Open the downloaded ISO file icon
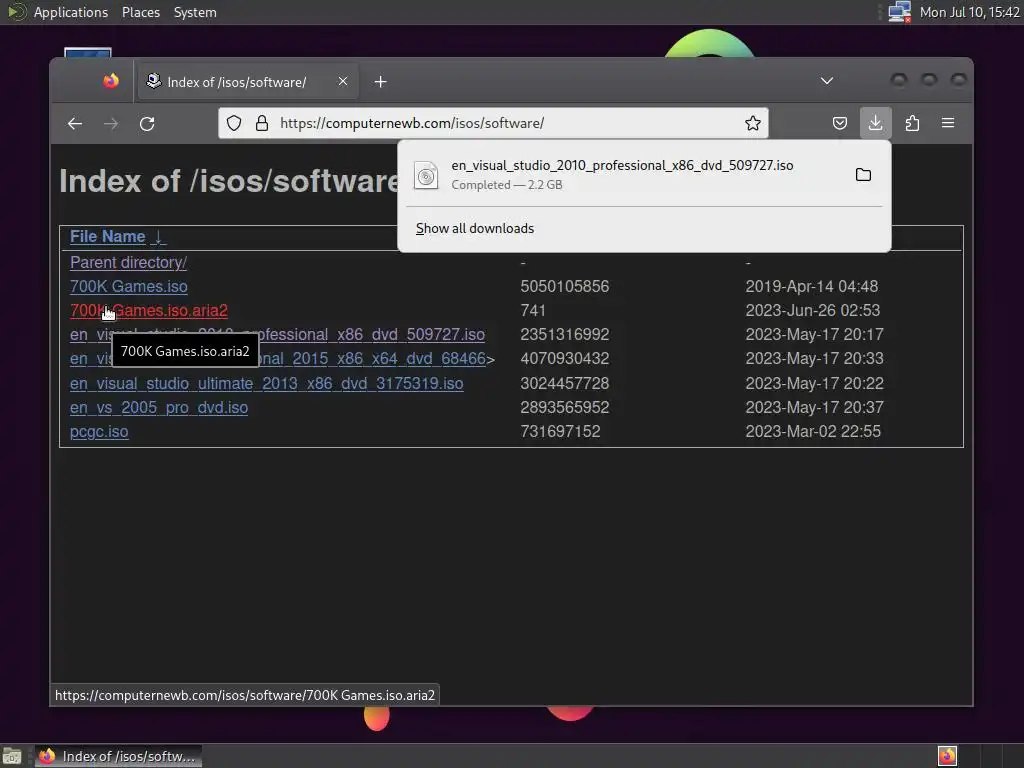Viewport: 1024px width, 768px height. [x=426, y=175]
